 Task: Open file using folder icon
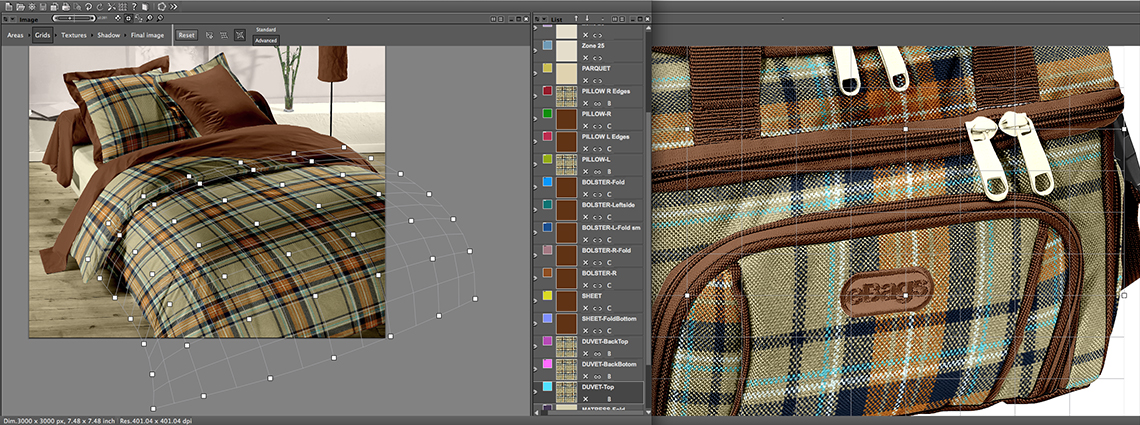click(20, 7)
